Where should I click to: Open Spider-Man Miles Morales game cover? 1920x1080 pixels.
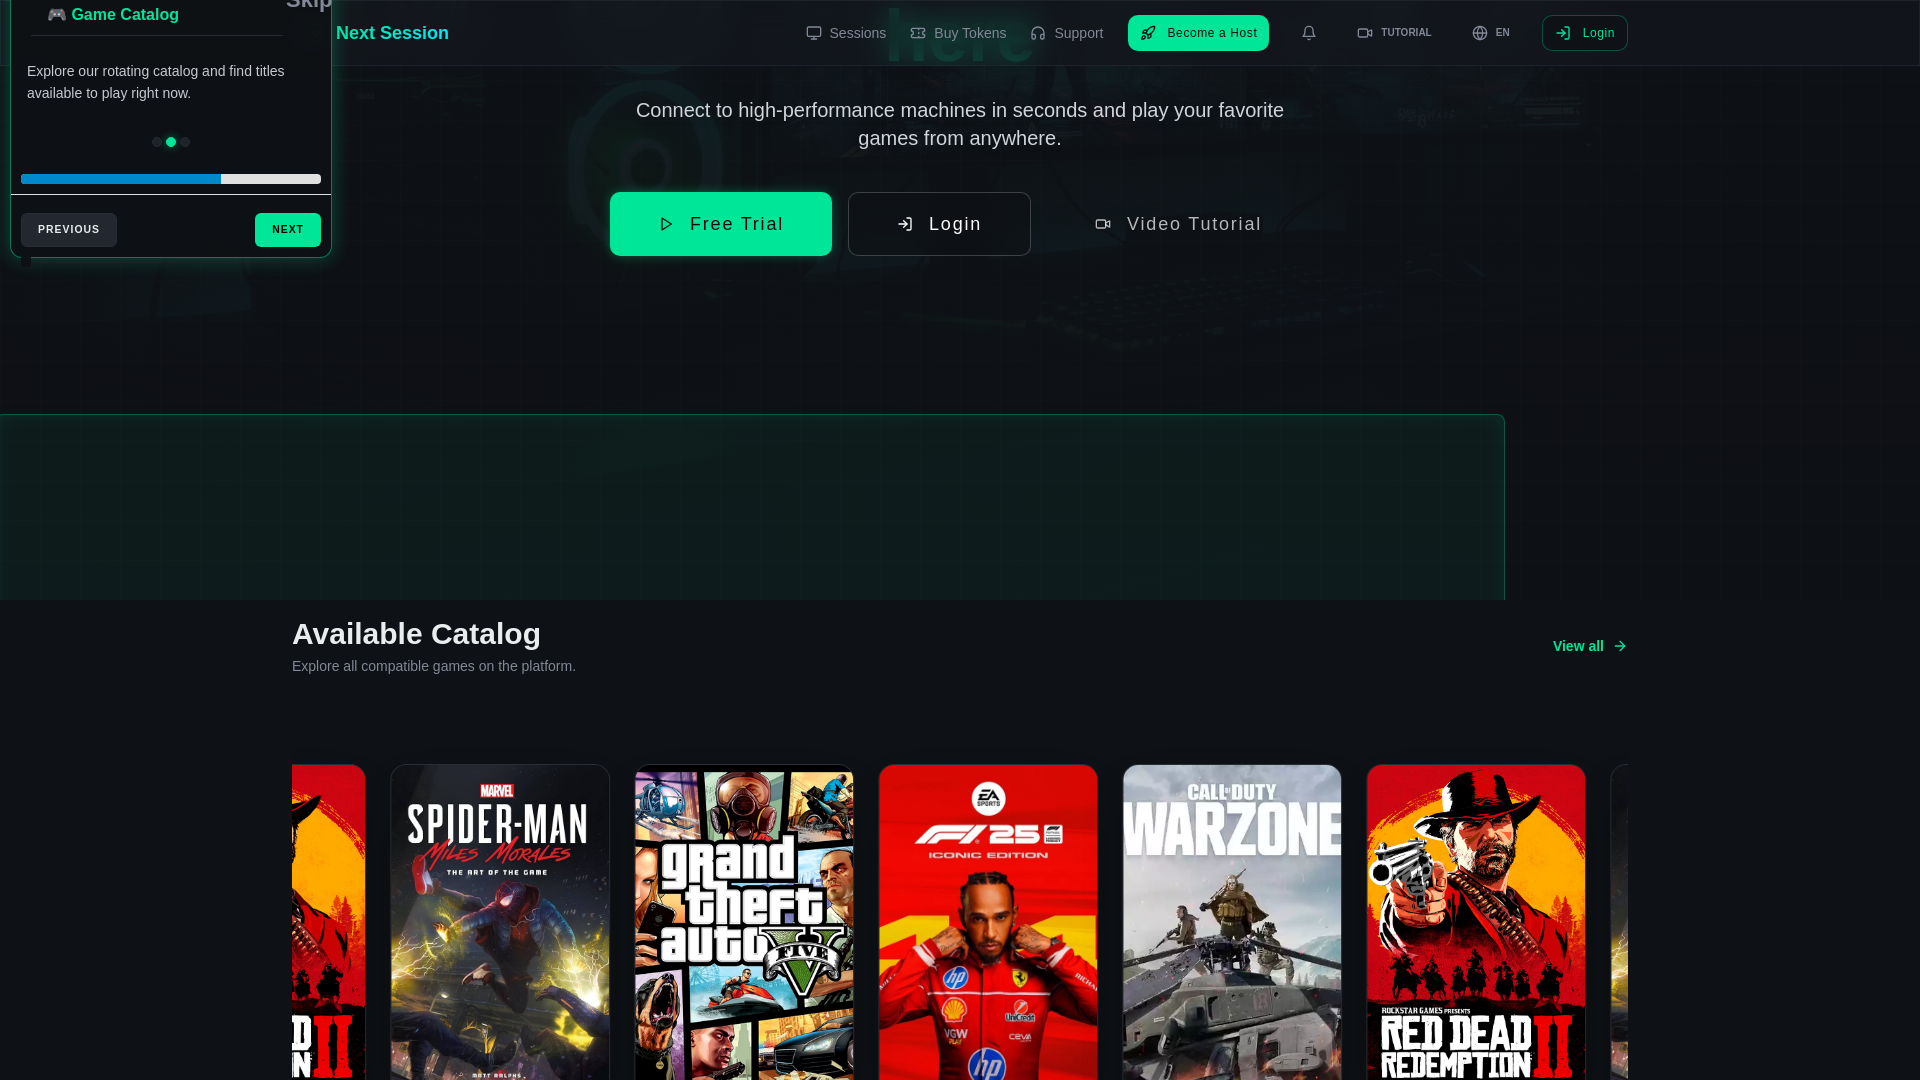500,922
